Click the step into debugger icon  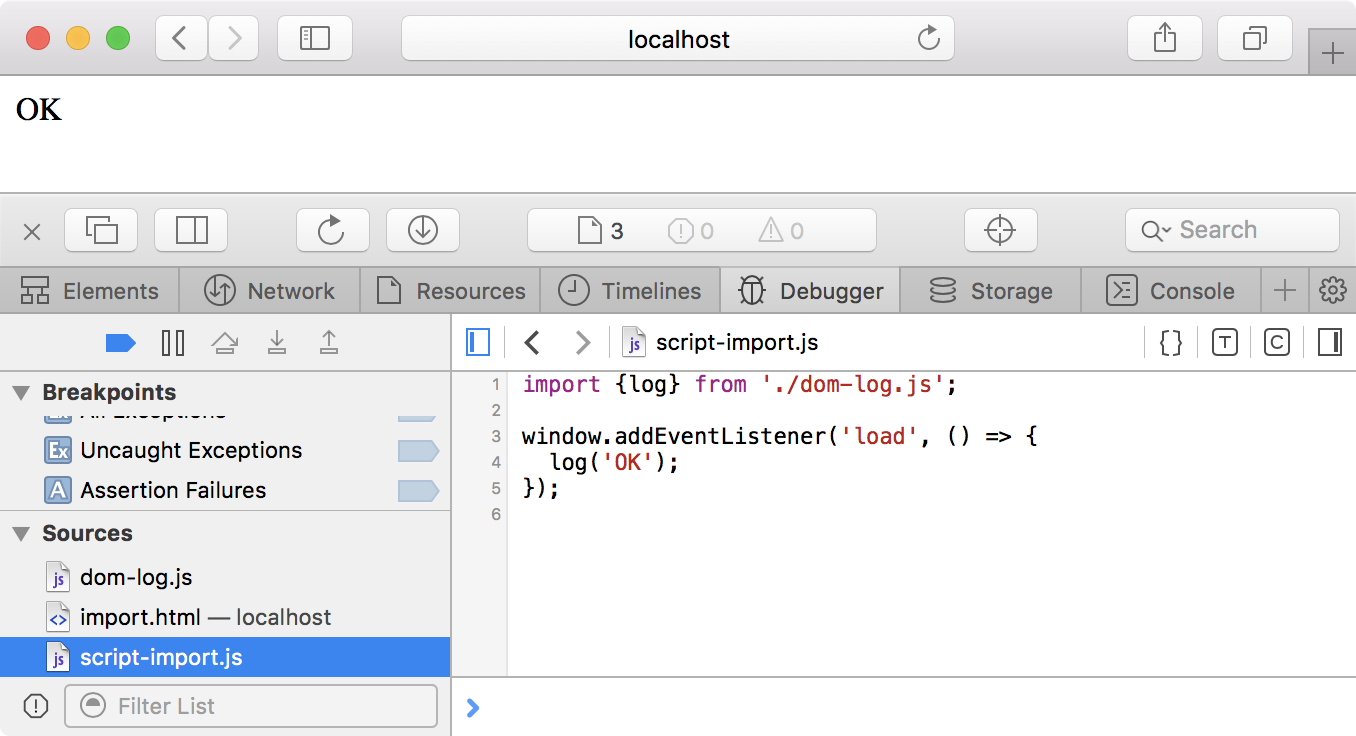[x=277, y=344]
